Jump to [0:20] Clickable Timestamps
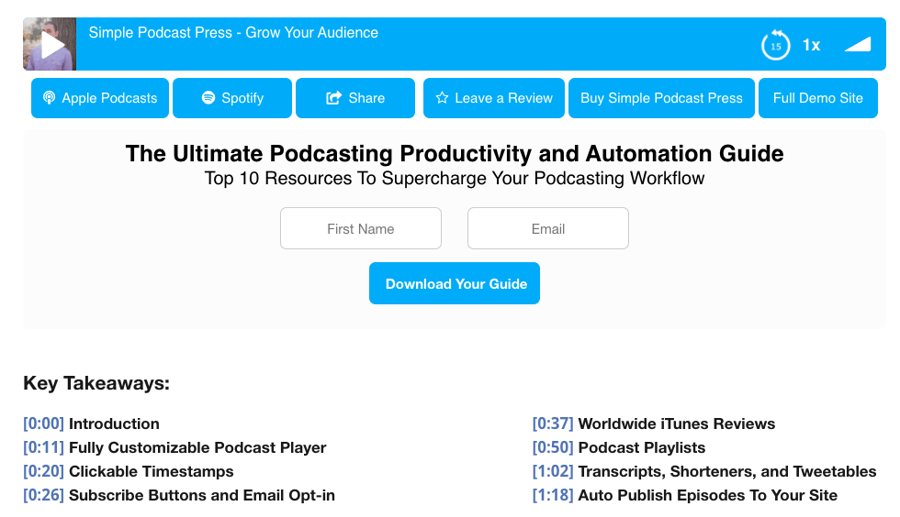Viewport: 900px width, 517px height. [43, 471]
